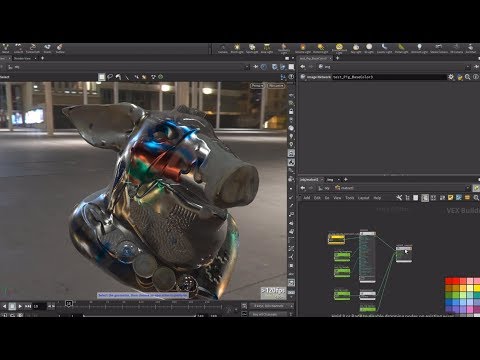Open the View menu in network editor

click(337, 198)
